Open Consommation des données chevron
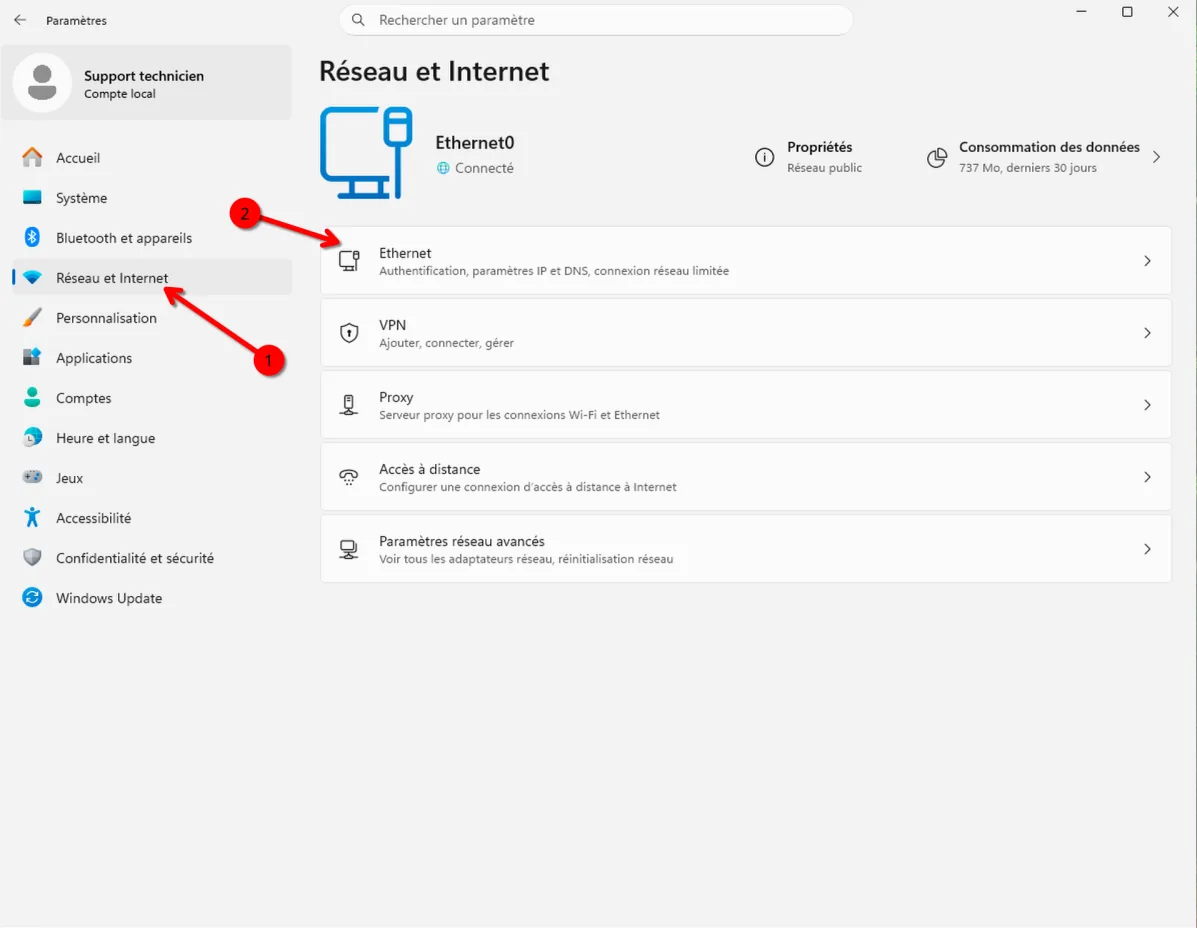1197x928 pixels. click(x=1157, y=157)
